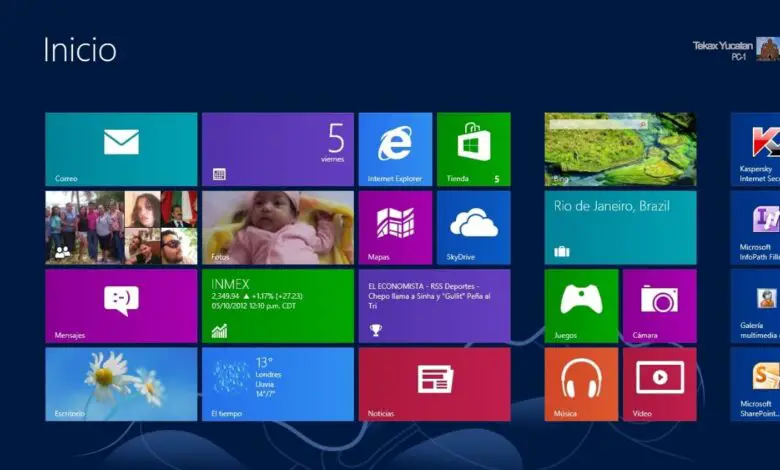Open the Noticias news tile
The height and width of the screenshot is (470, 780).
[x=434, y=384]
